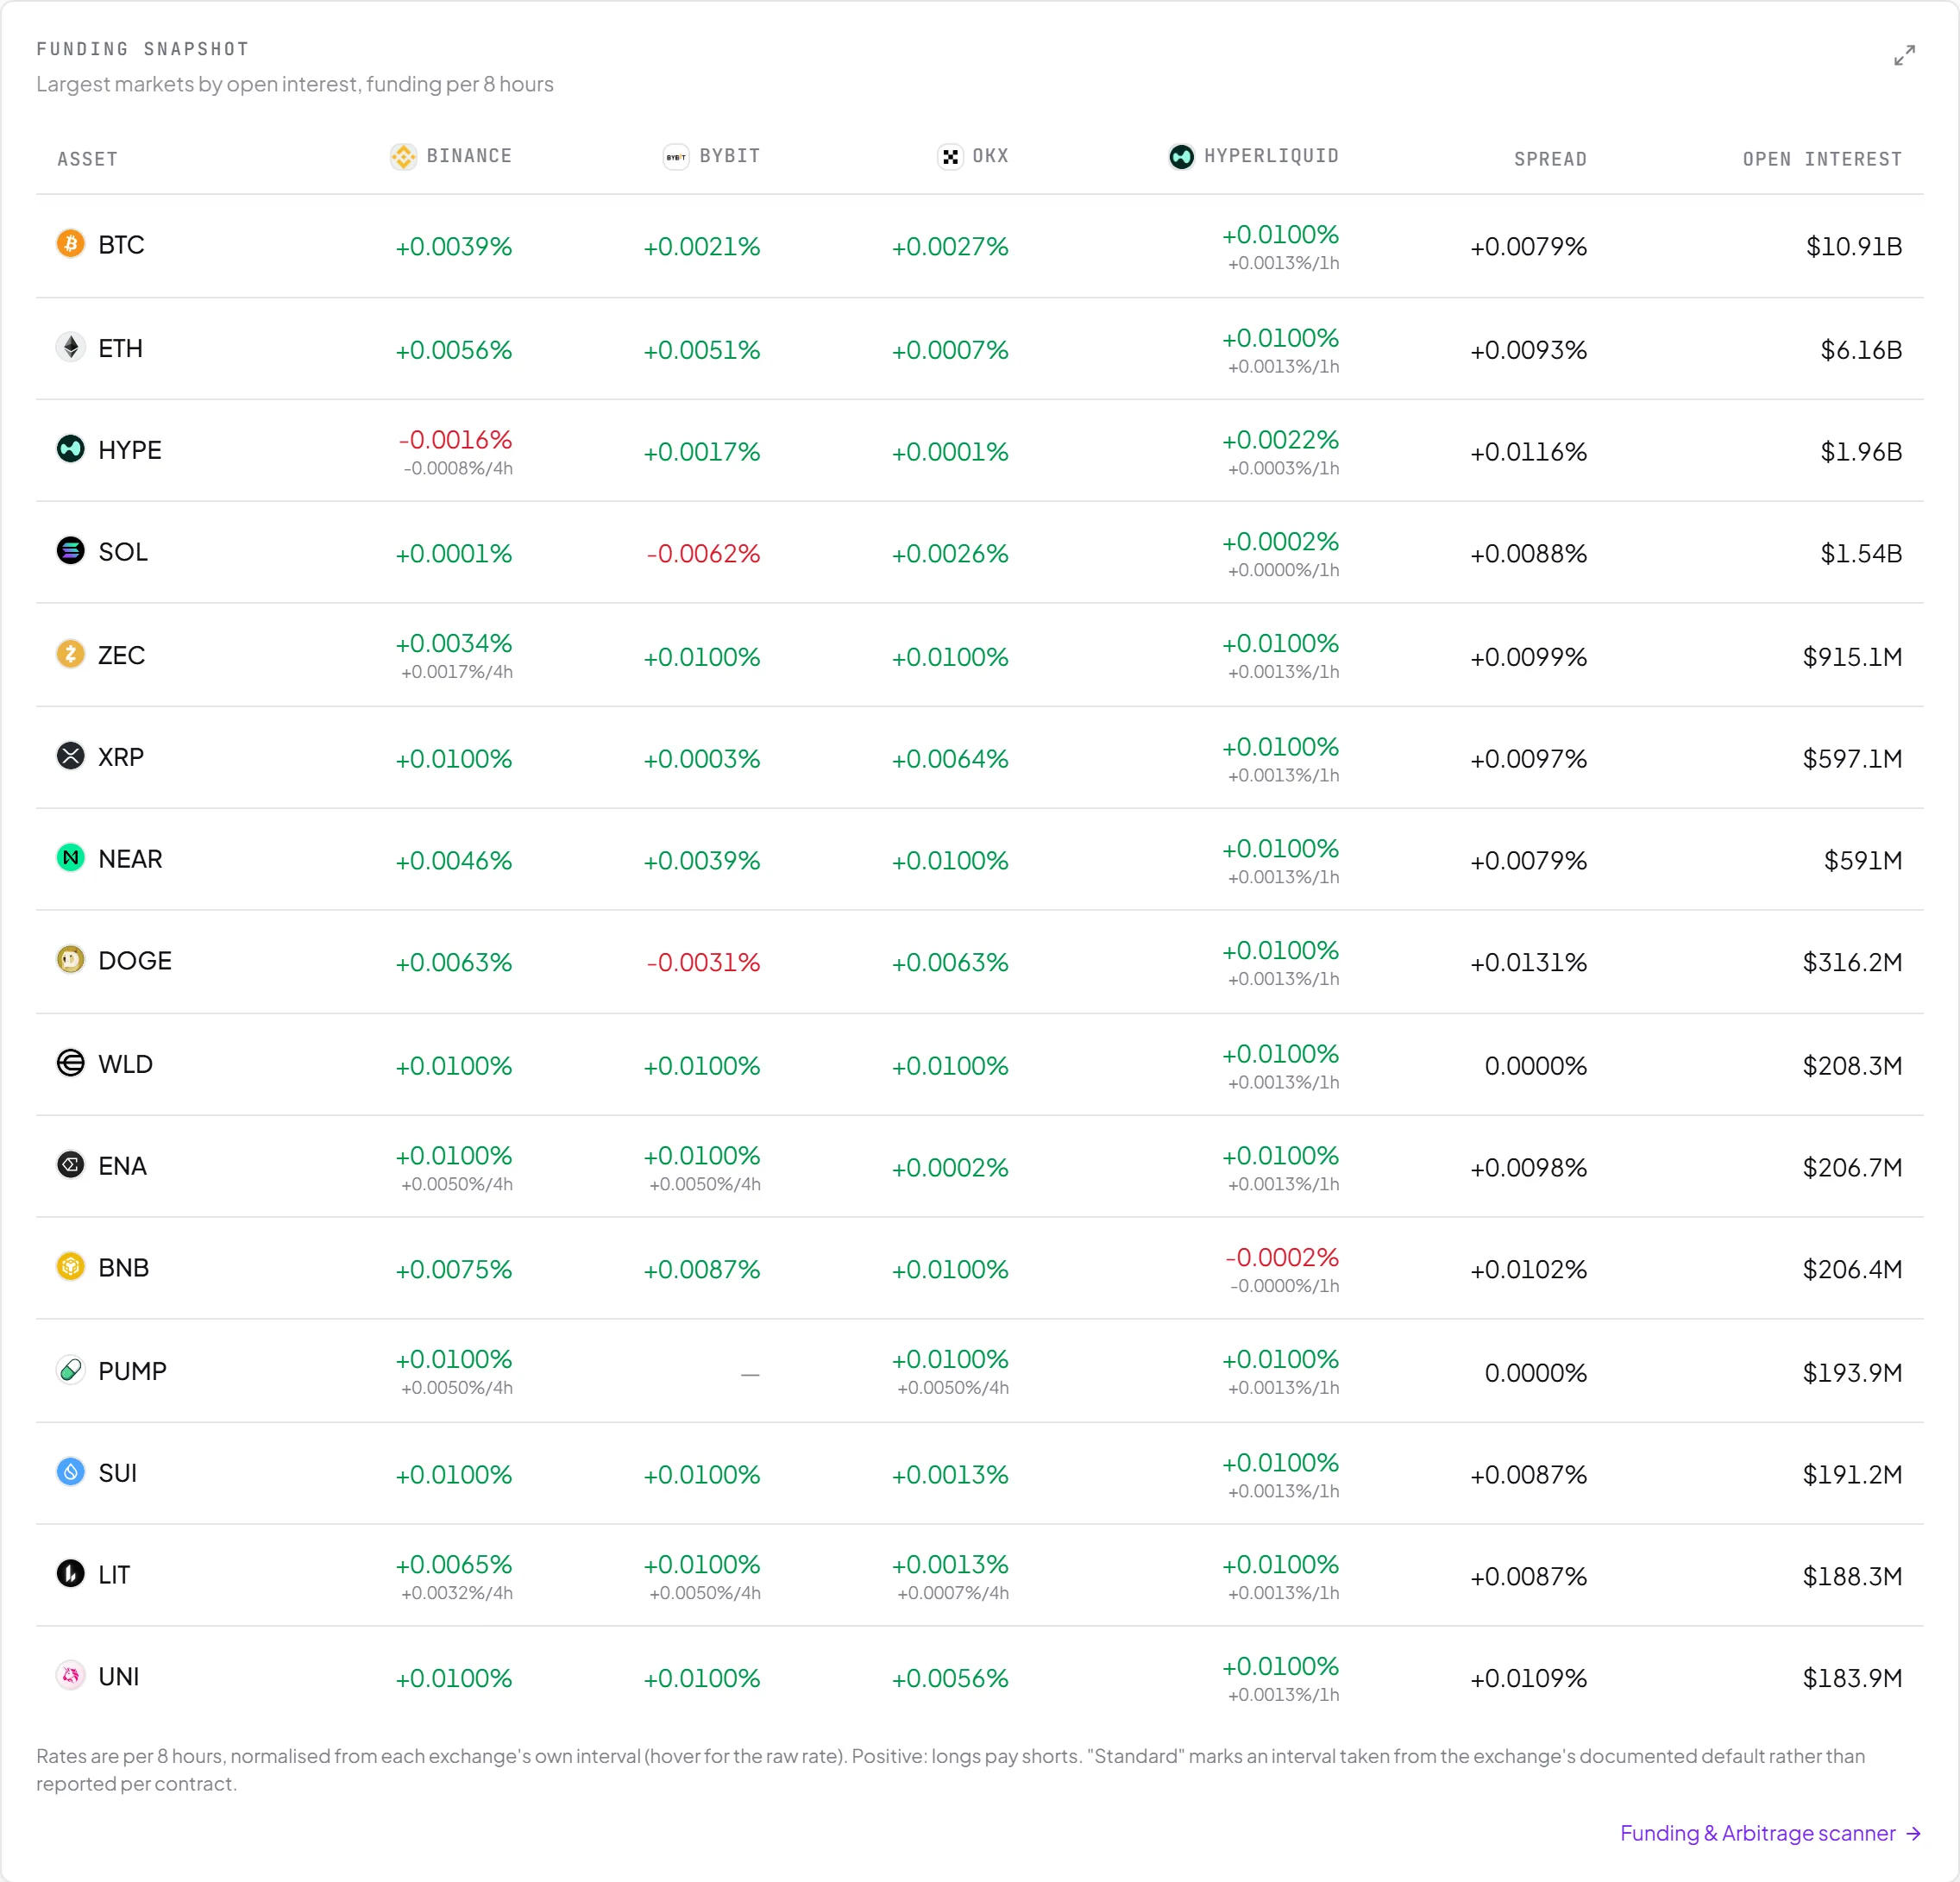Click ZEC open interest $915.1M

(1852, 657)
